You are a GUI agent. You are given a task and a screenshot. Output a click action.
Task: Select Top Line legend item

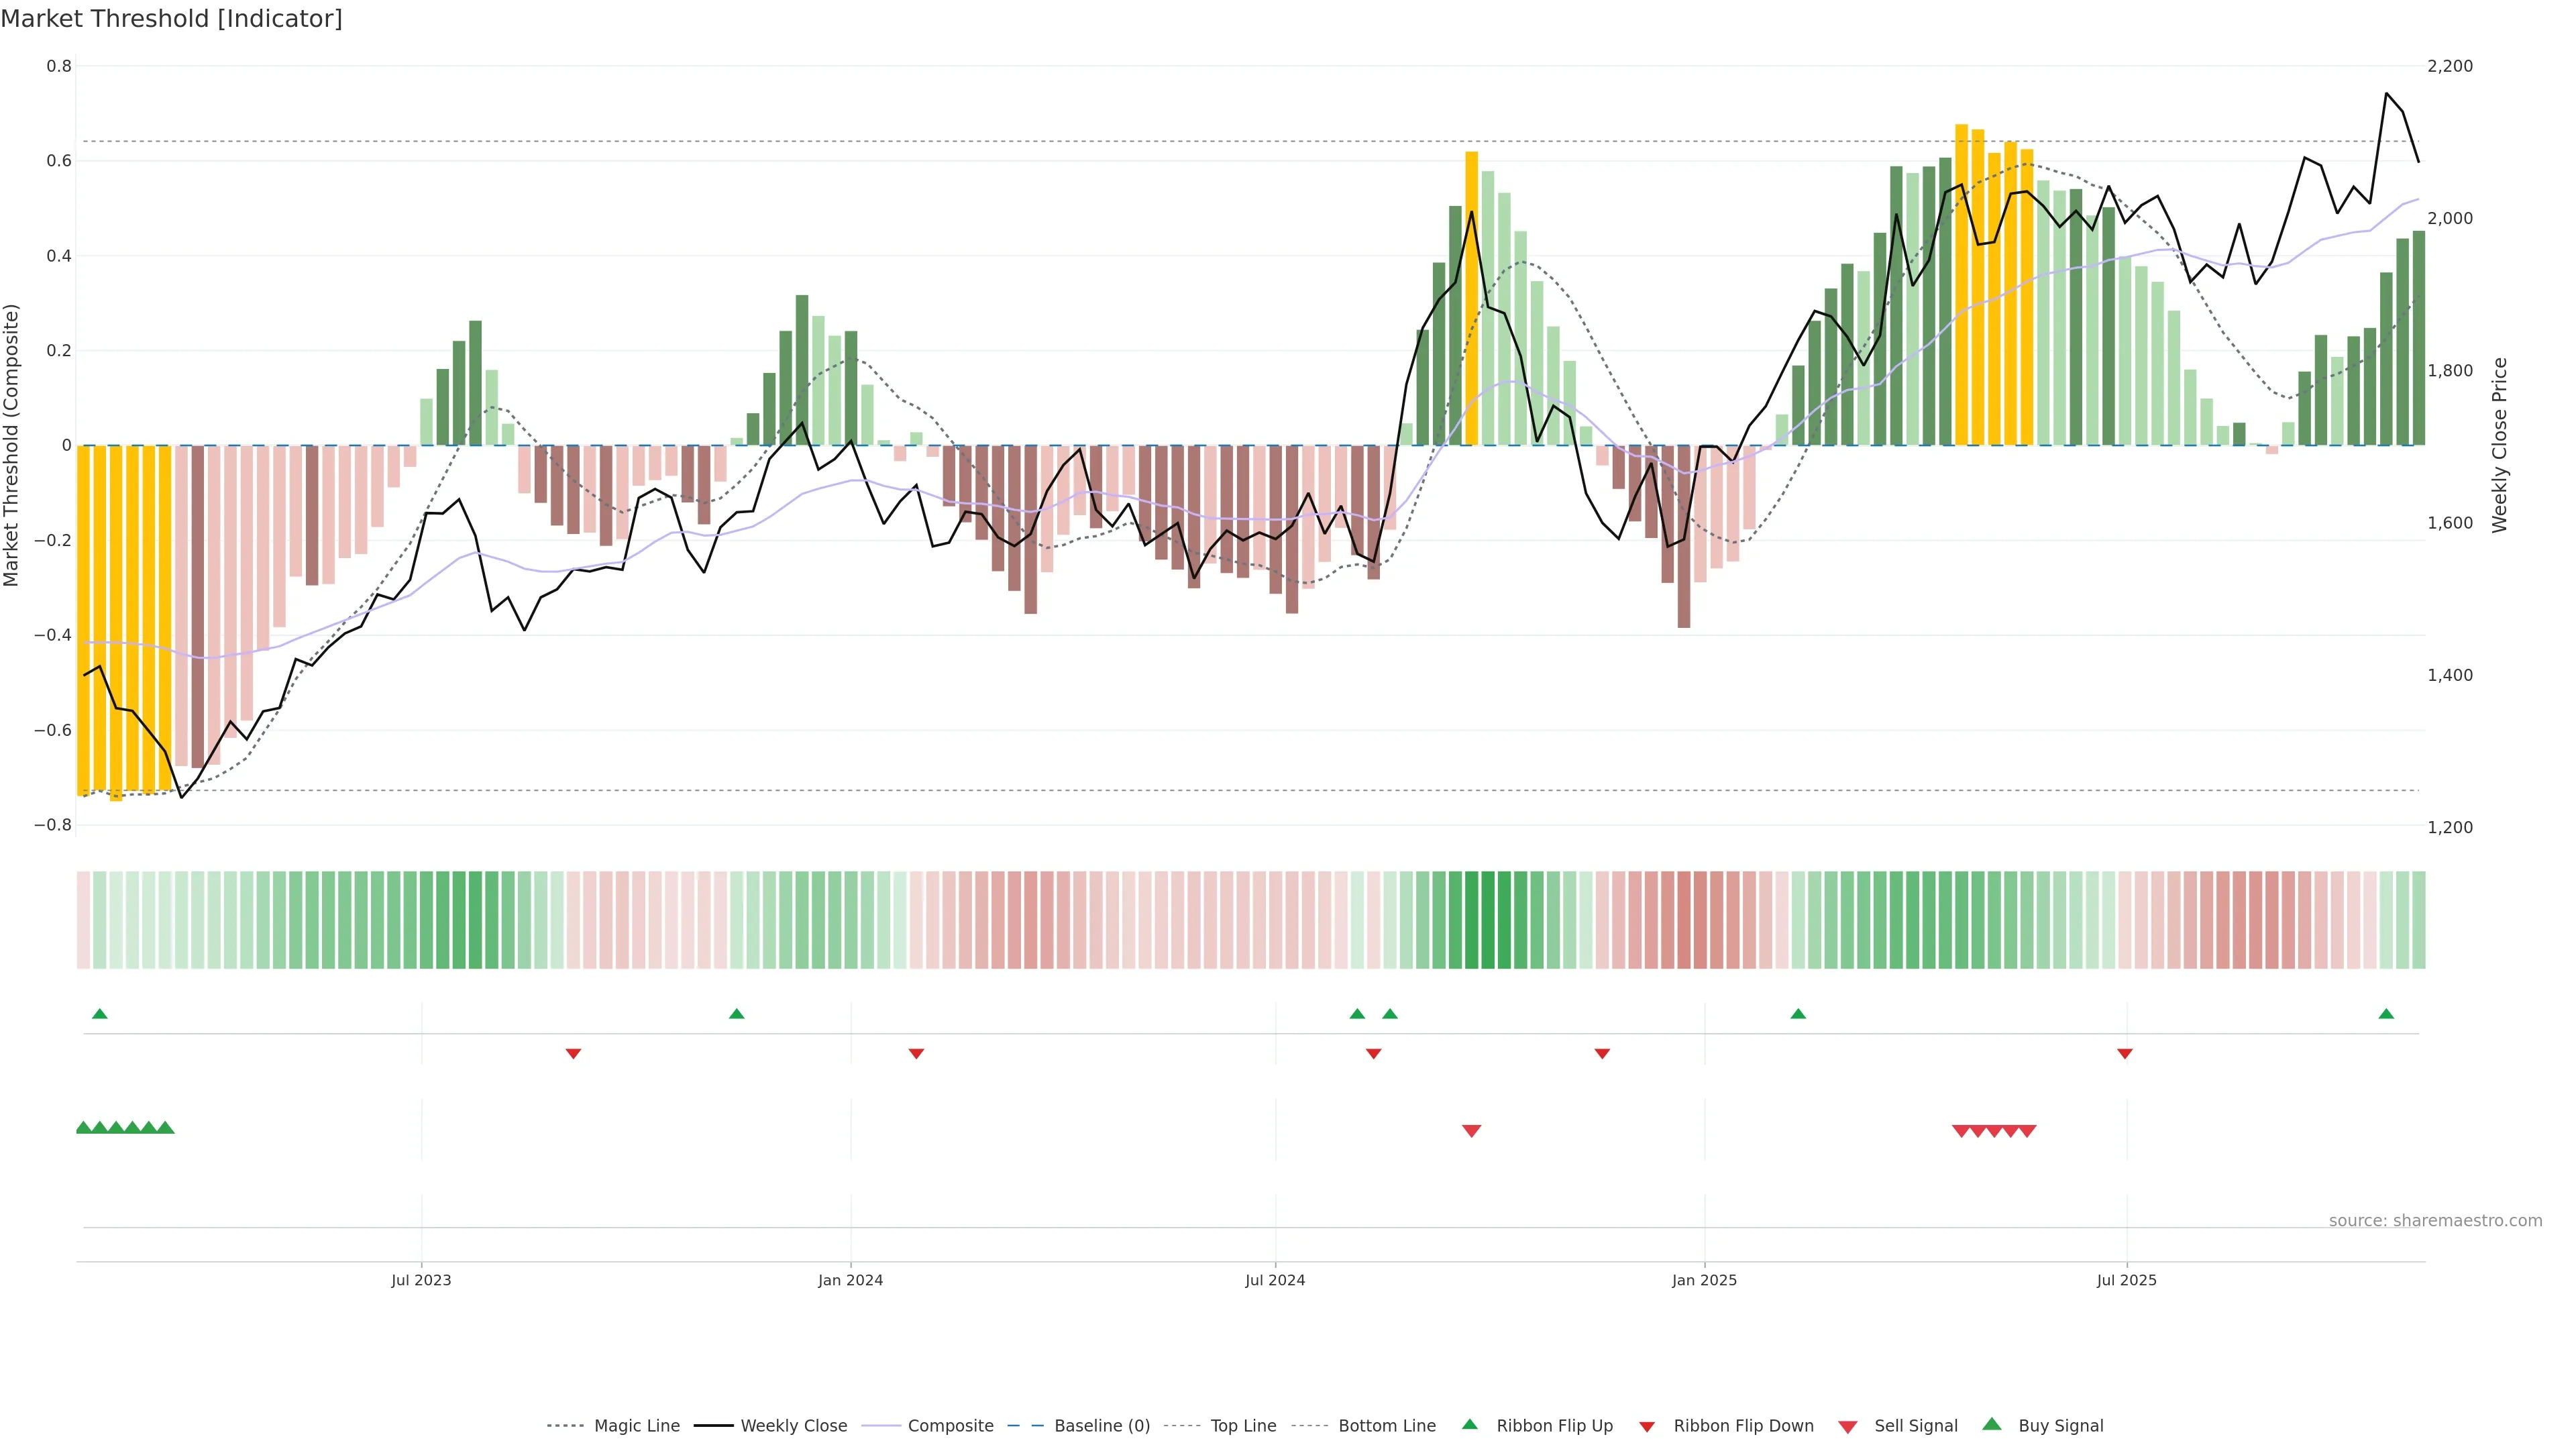click(x=1243, y=1426)
